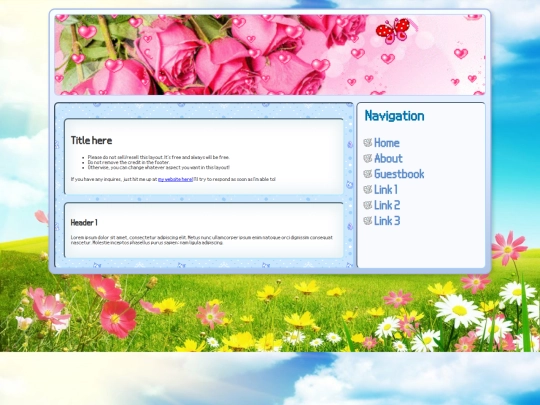This screenshot has width=540, height=405.
Task: Click the rose bullet icon beside Link 1
Action: pos(368,189)
